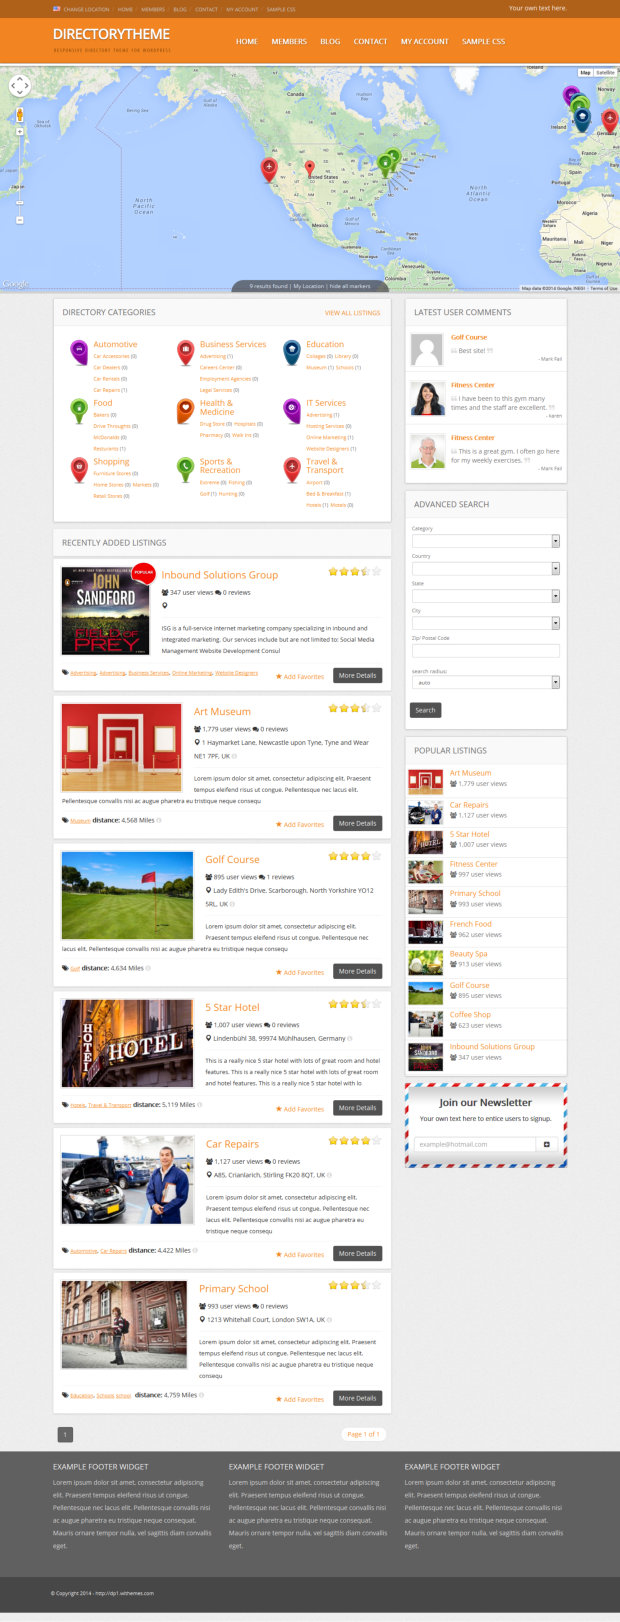Image resolution: width=620 pixels, height=1622 pixels.
Task: Open French Food in Popular Listings
Action: pos(470,924)
